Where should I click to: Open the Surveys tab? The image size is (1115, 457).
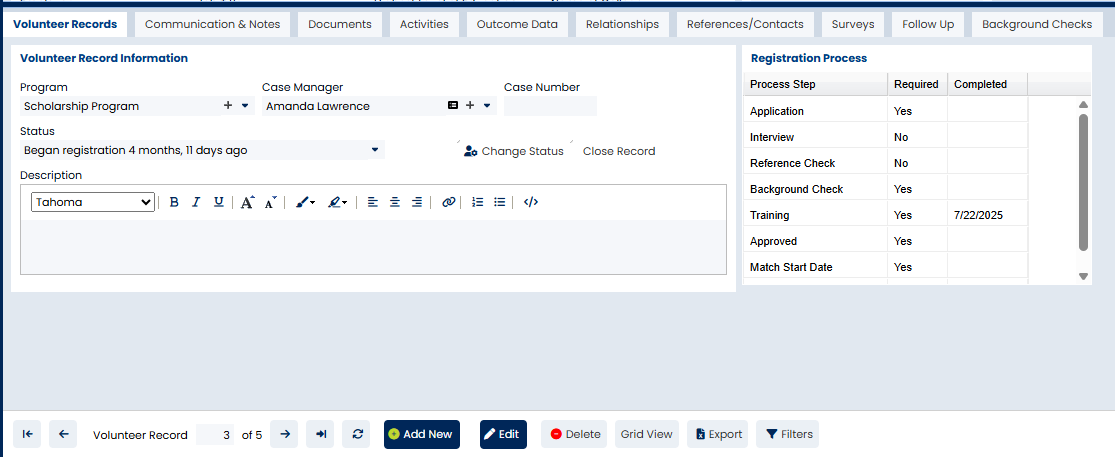point(853,24)
